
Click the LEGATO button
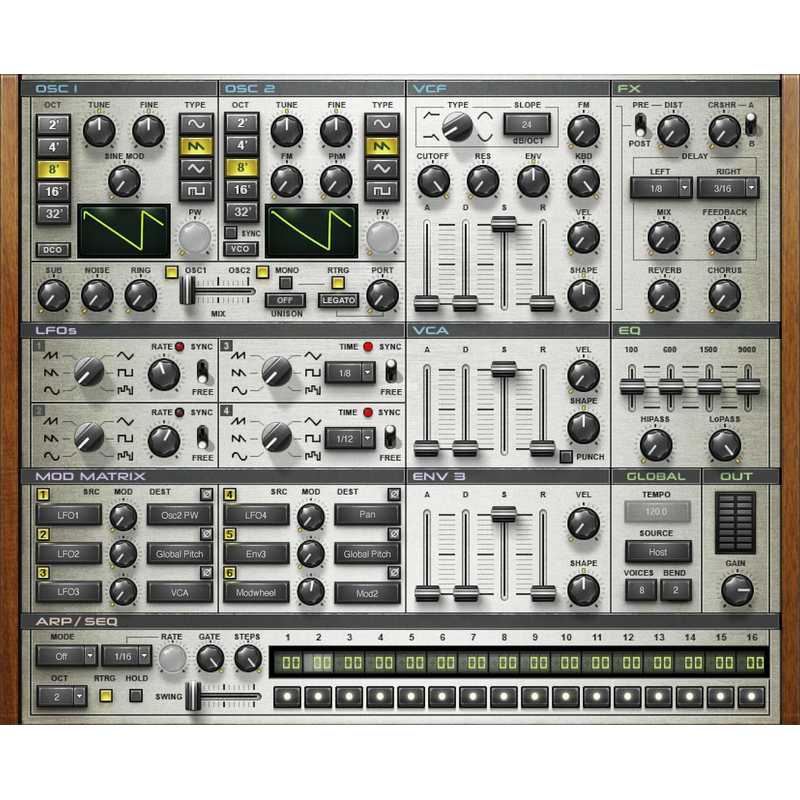tap(338, 299)
